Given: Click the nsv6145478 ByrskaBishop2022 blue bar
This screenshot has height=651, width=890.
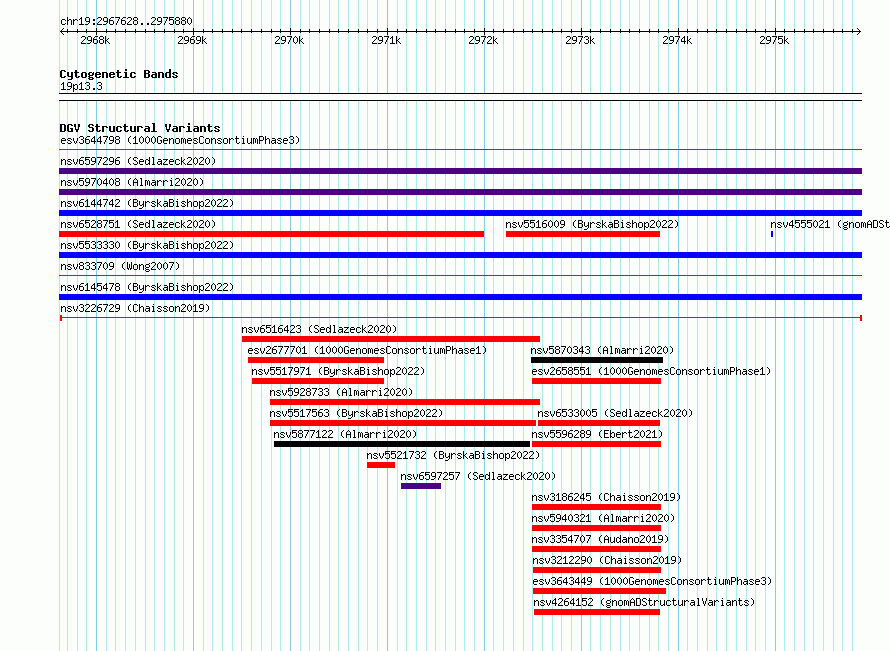Looking at the screenshot, I should point(460,297).
